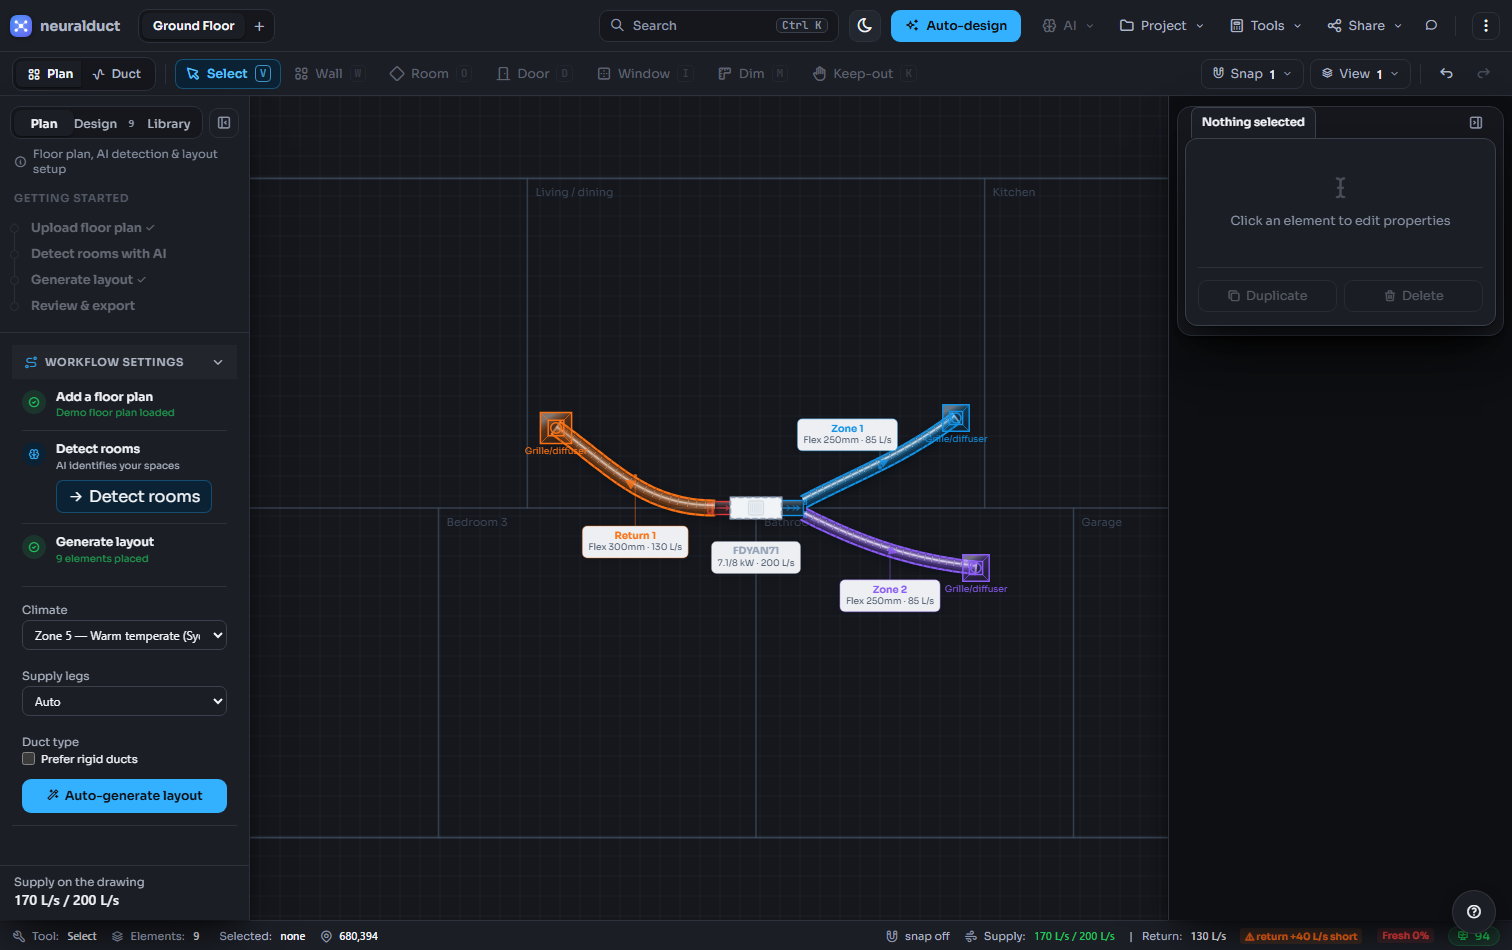
Task: Click the undo arrow icon
Action: (x=1446, y=74)
